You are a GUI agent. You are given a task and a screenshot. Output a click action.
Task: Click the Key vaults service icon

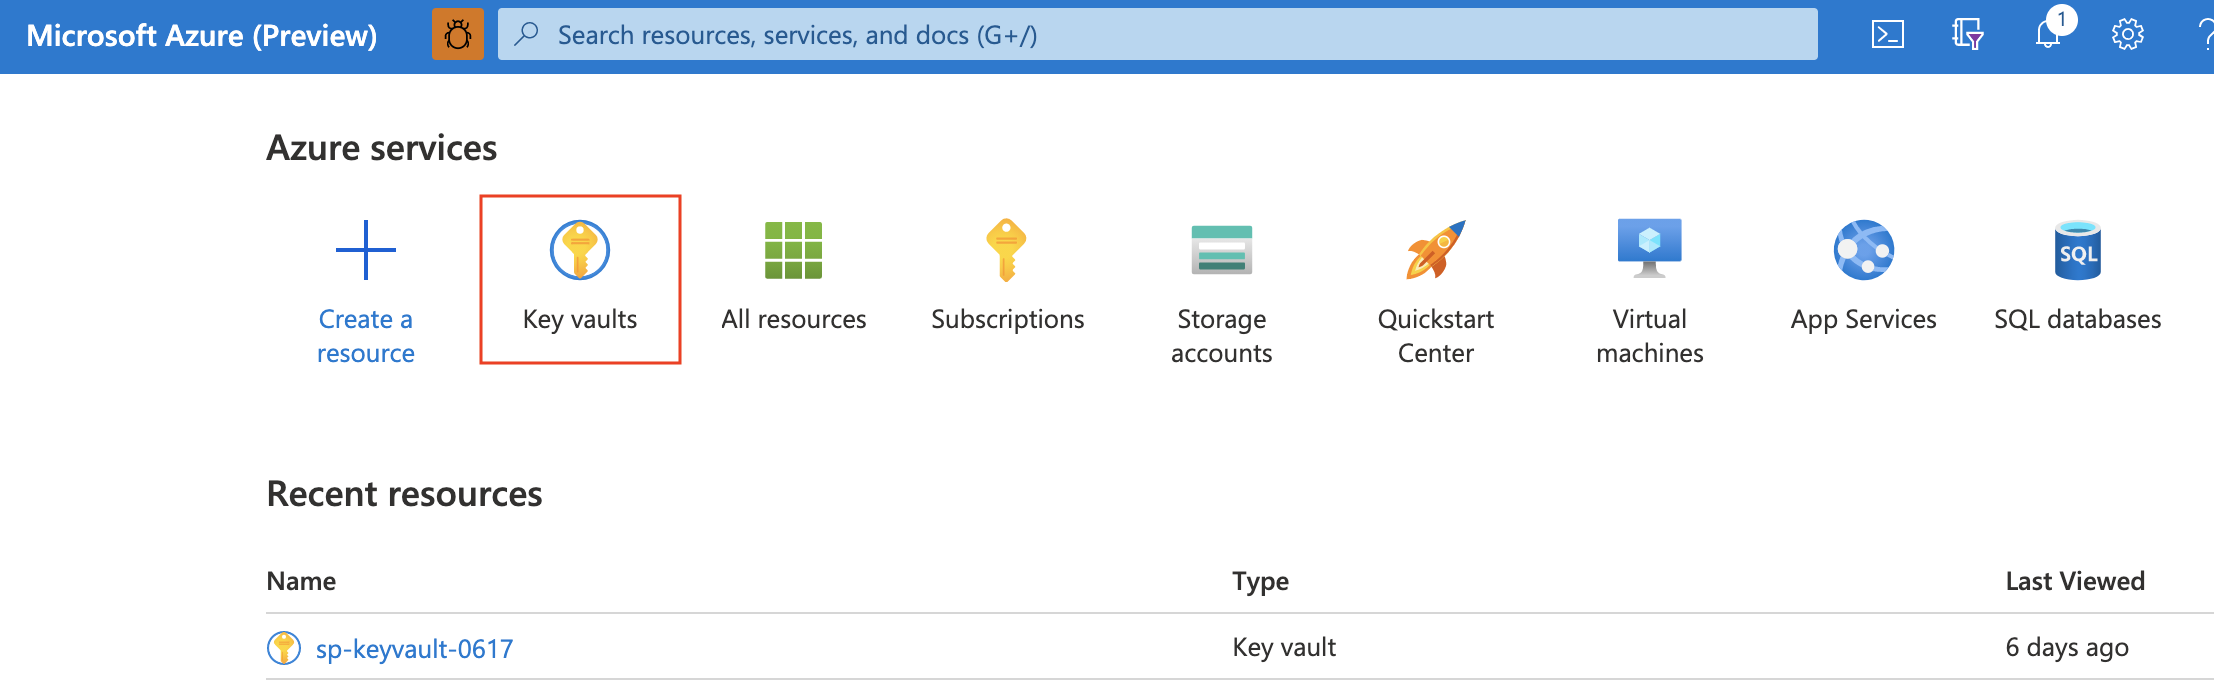click(580, 250)
